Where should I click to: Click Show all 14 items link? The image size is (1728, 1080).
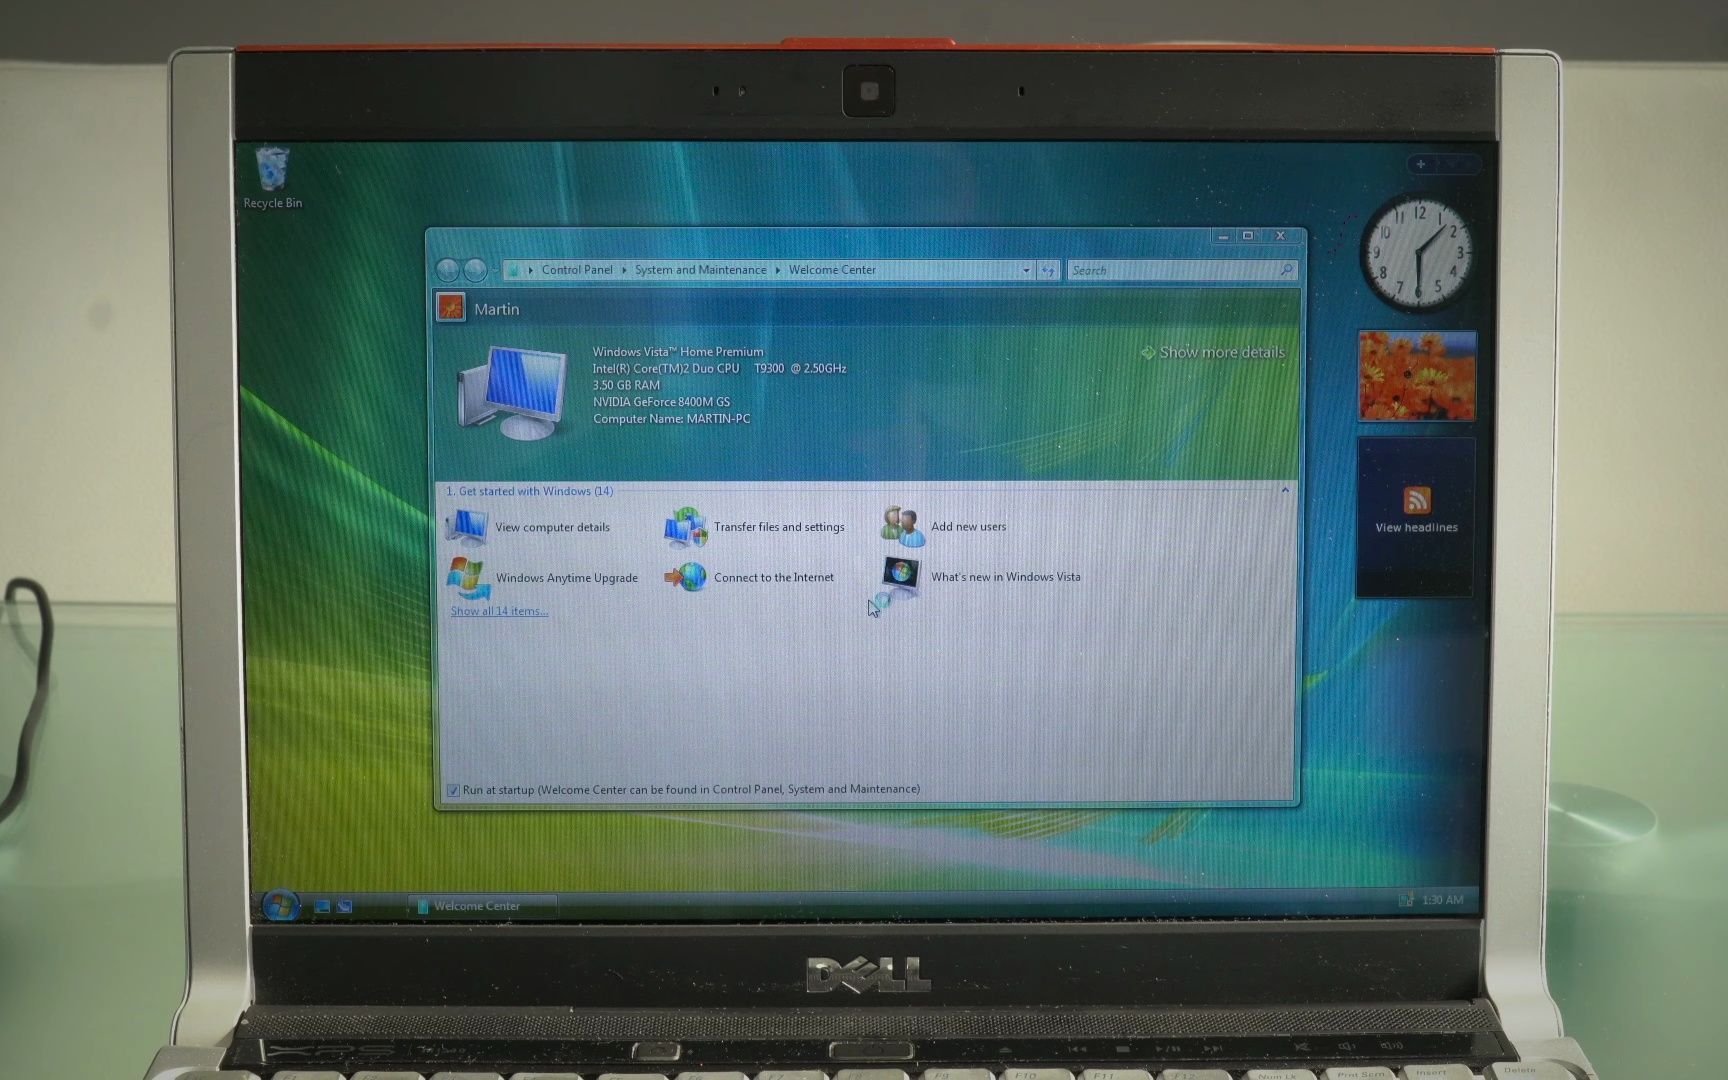click(499, 611)
